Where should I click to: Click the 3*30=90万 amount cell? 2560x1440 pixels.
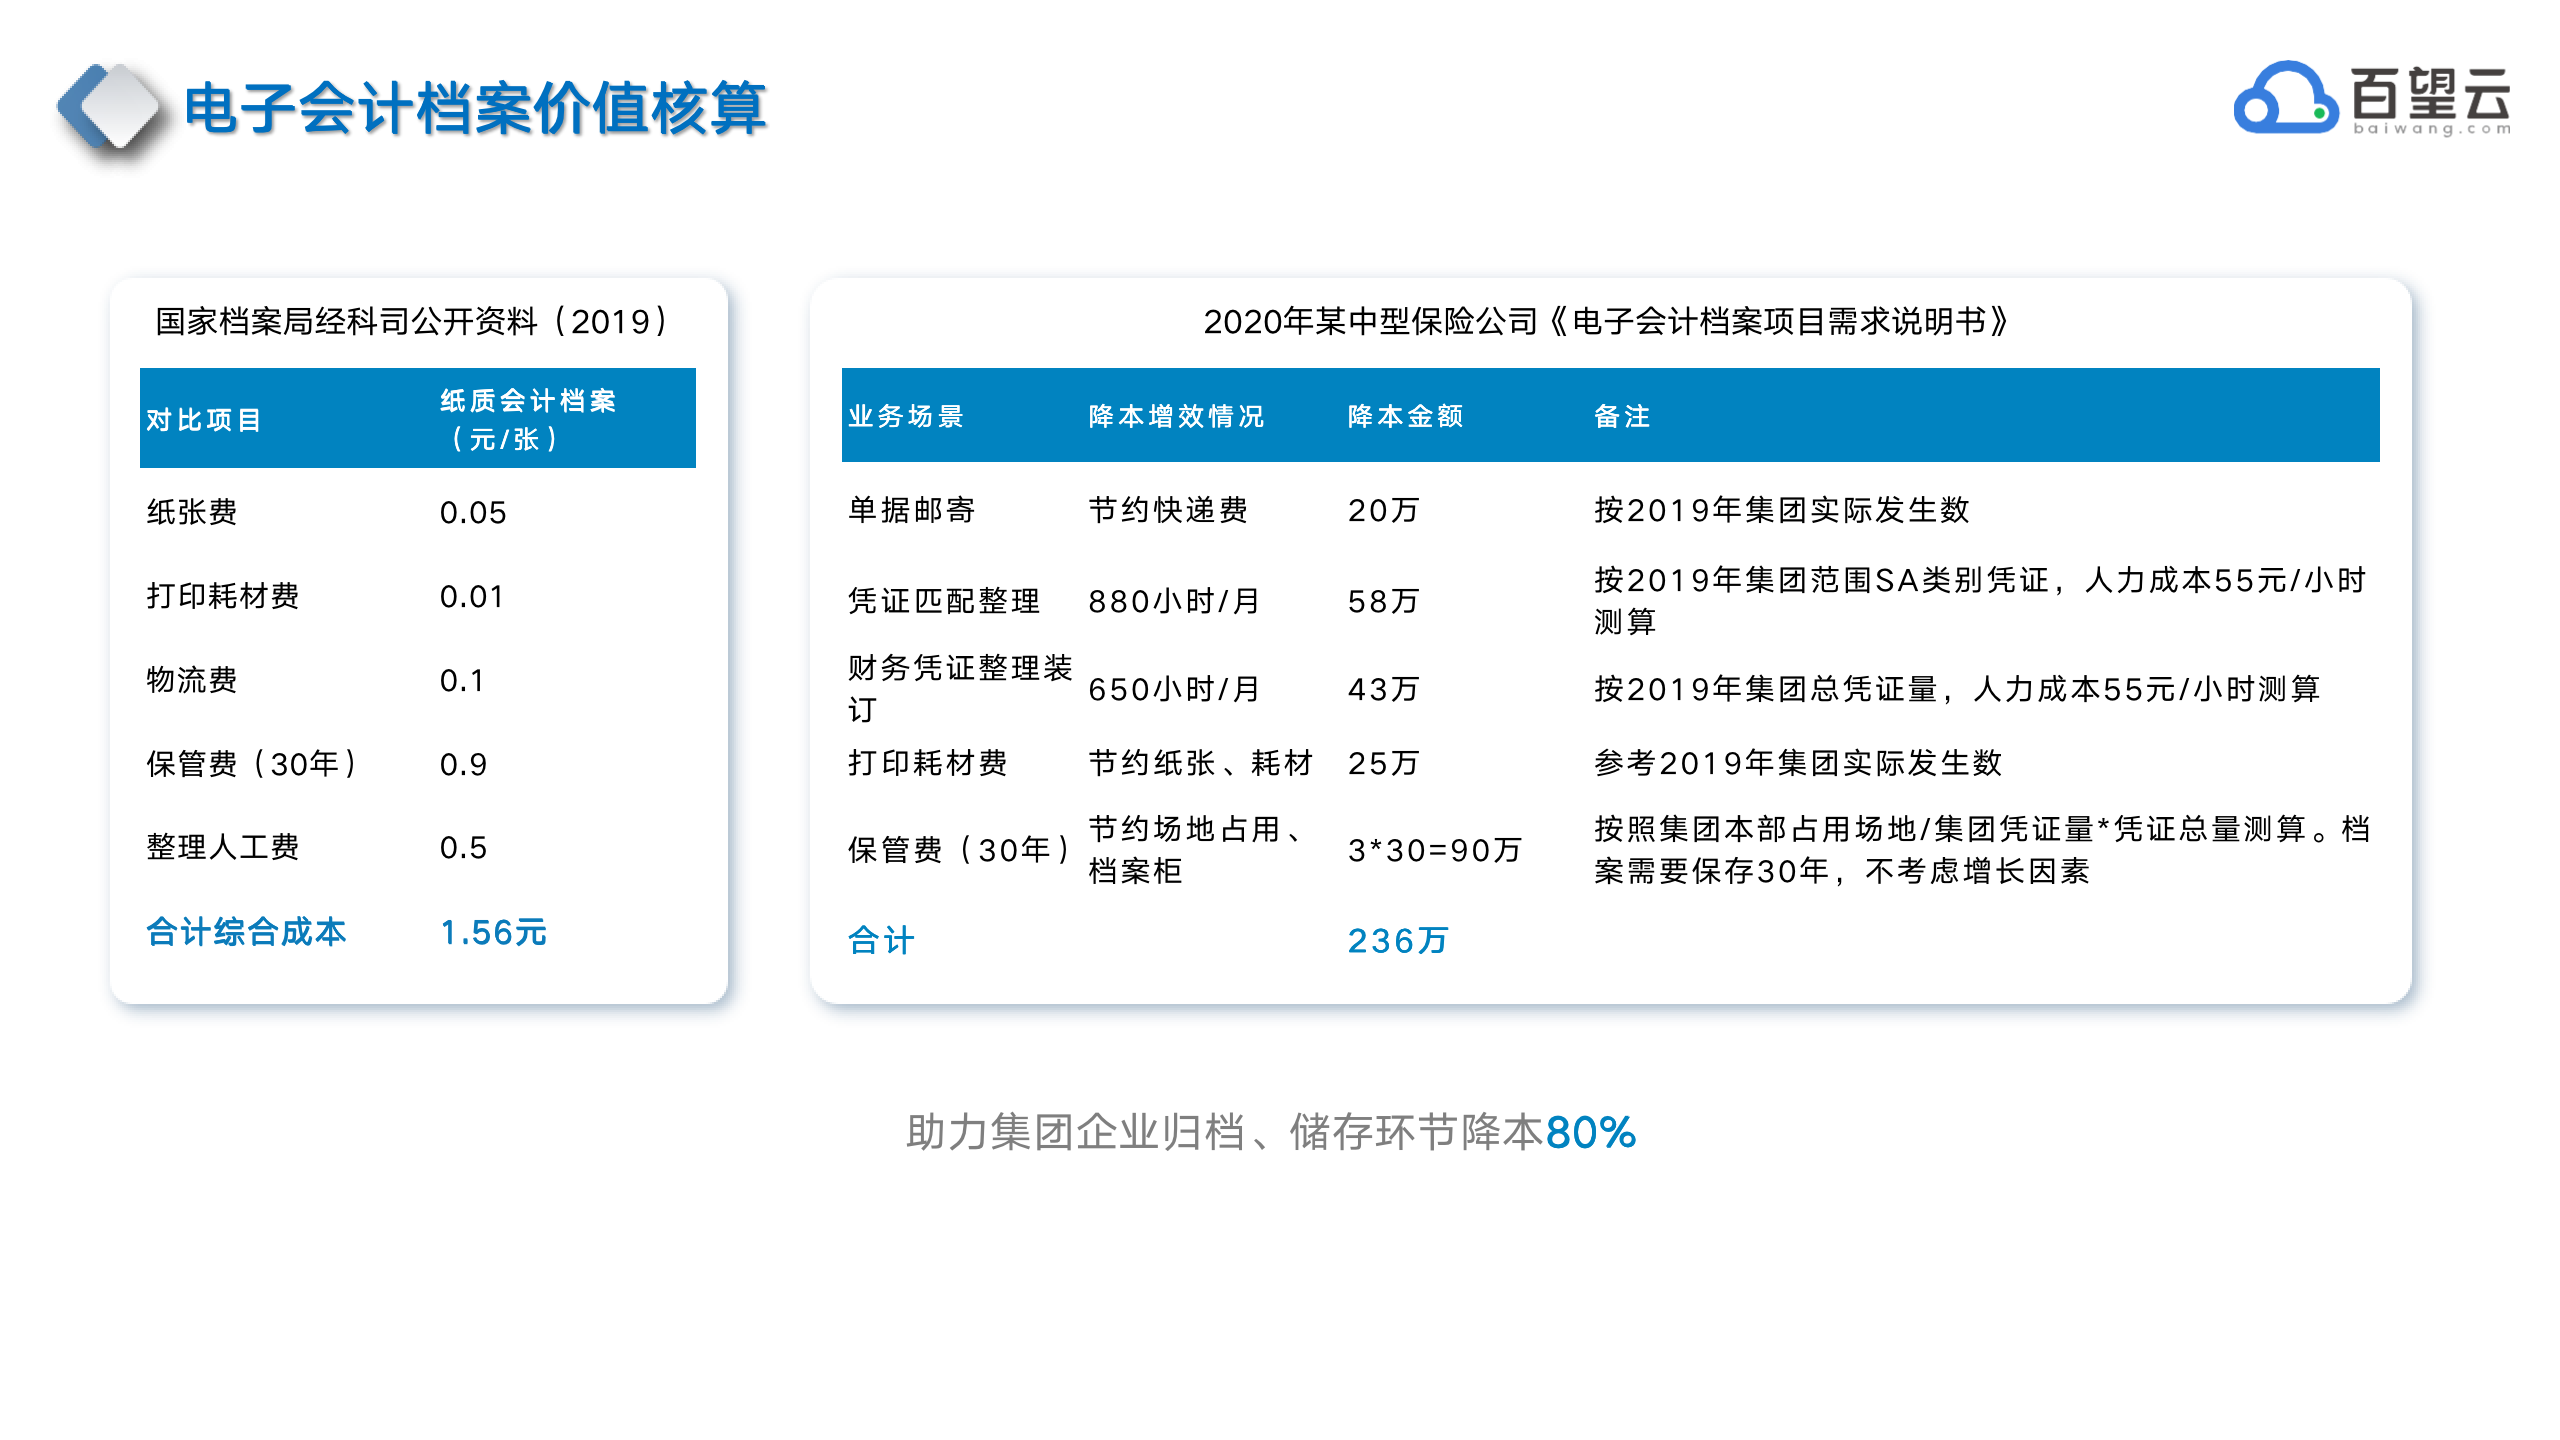pyautogui.click(x=1434, y=850)
